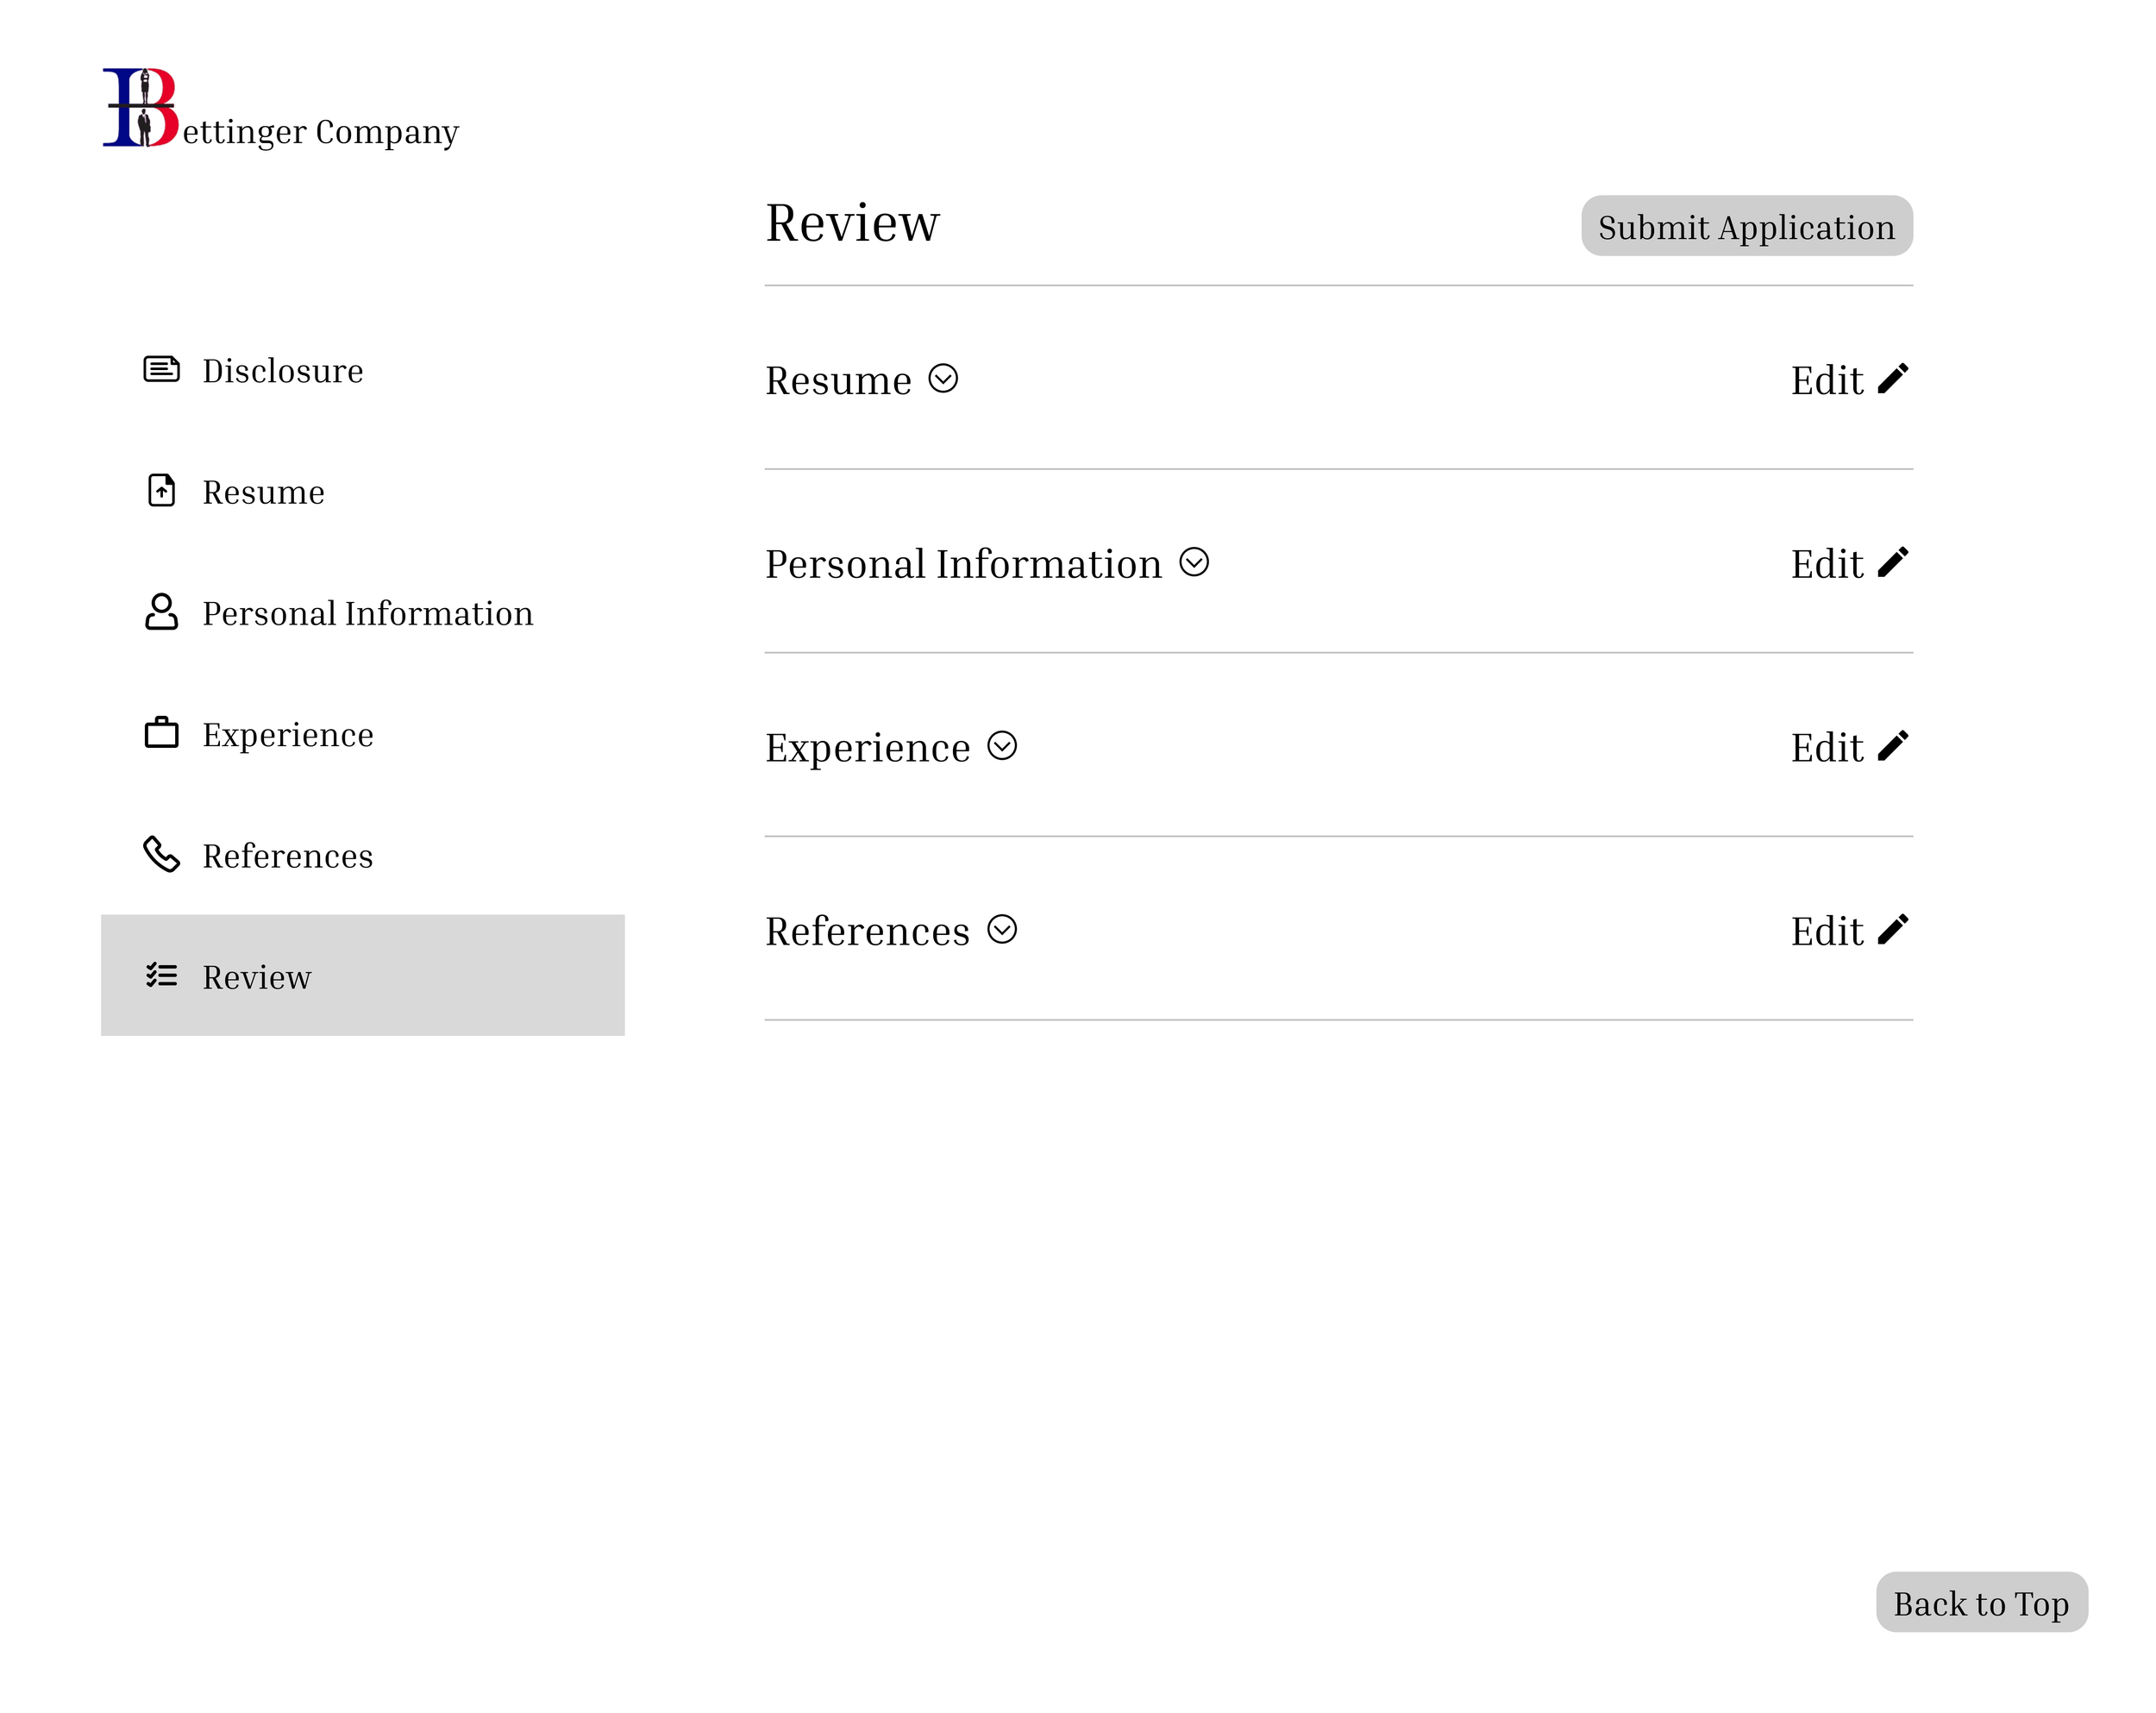The height and width of the screenshot is (1713, 2156).
Task: Click the Review checklist icon
Action: point(161,975)
